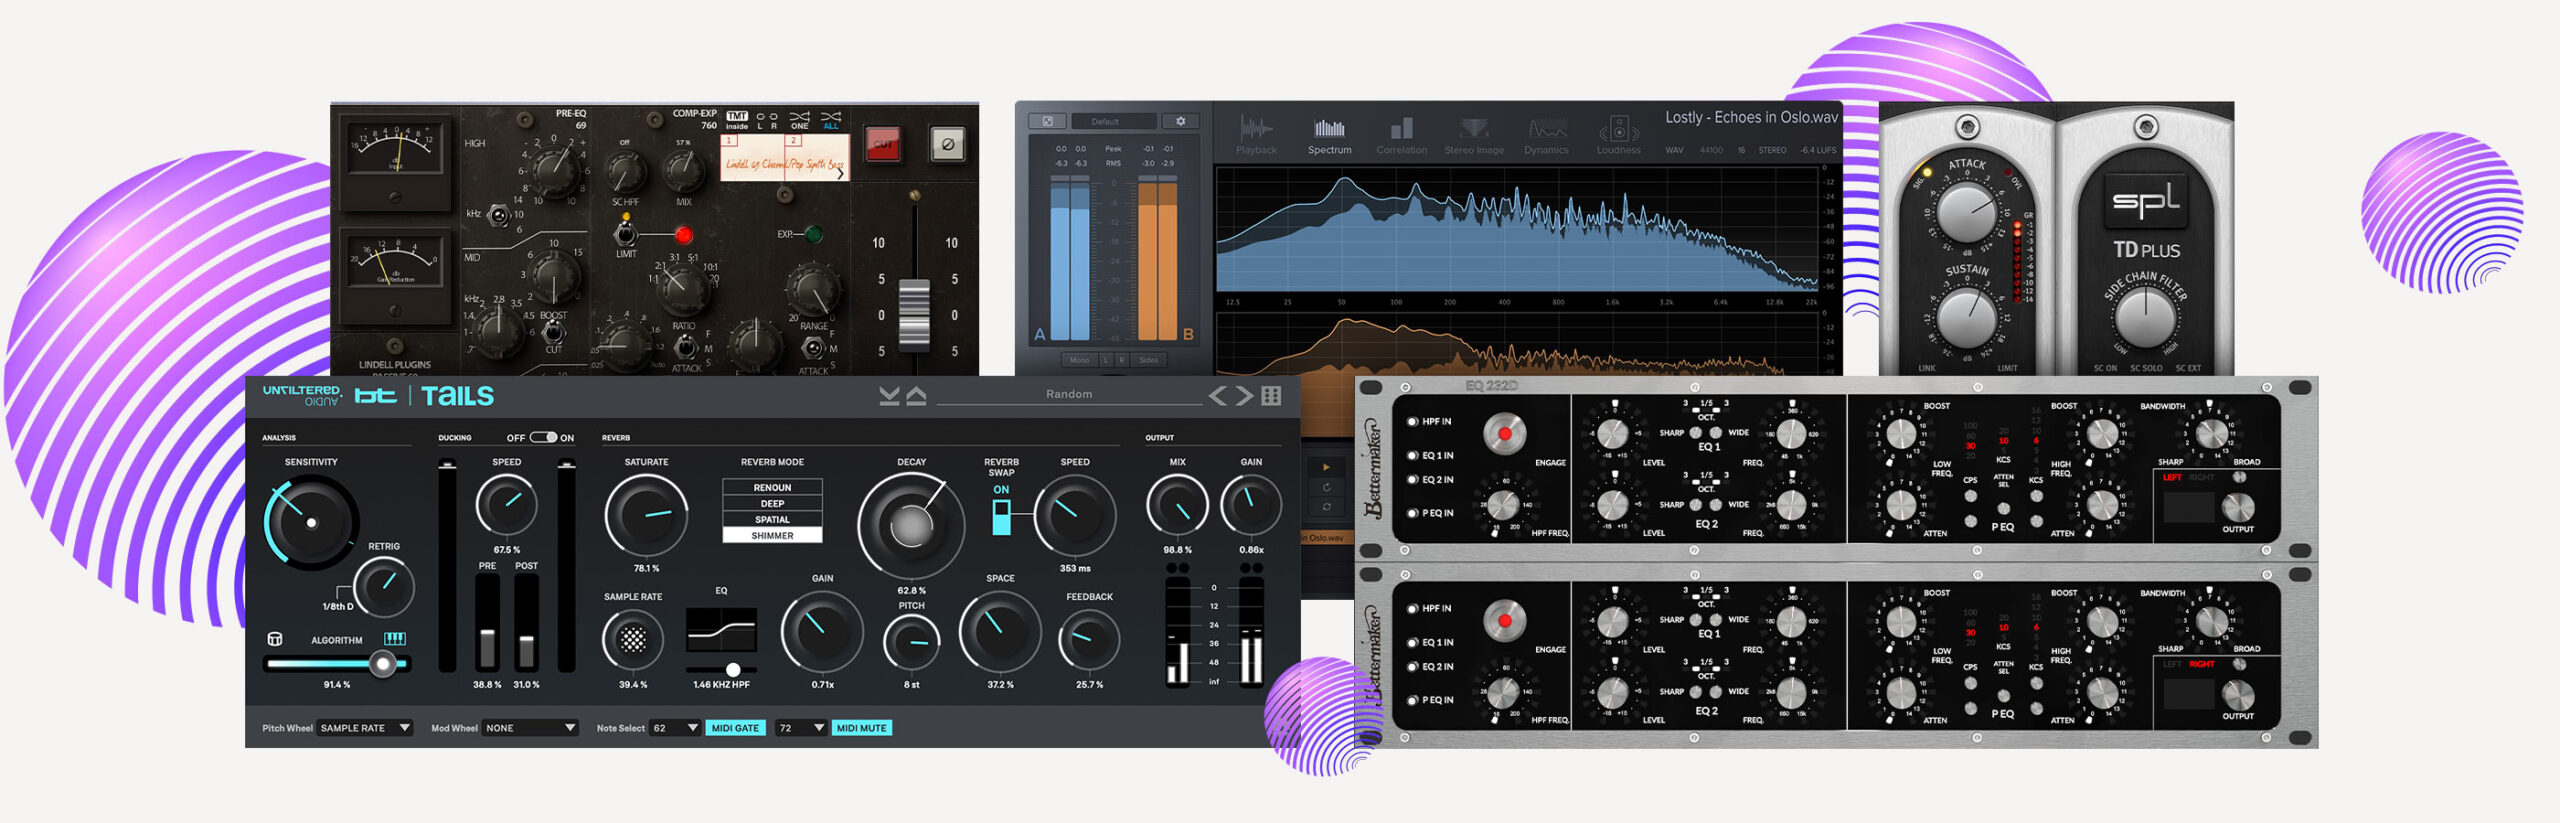This screenshot has height=823, width=2560.
Task: Click the SPL TD Plus Attack knob
Action: pos(1966,211)
